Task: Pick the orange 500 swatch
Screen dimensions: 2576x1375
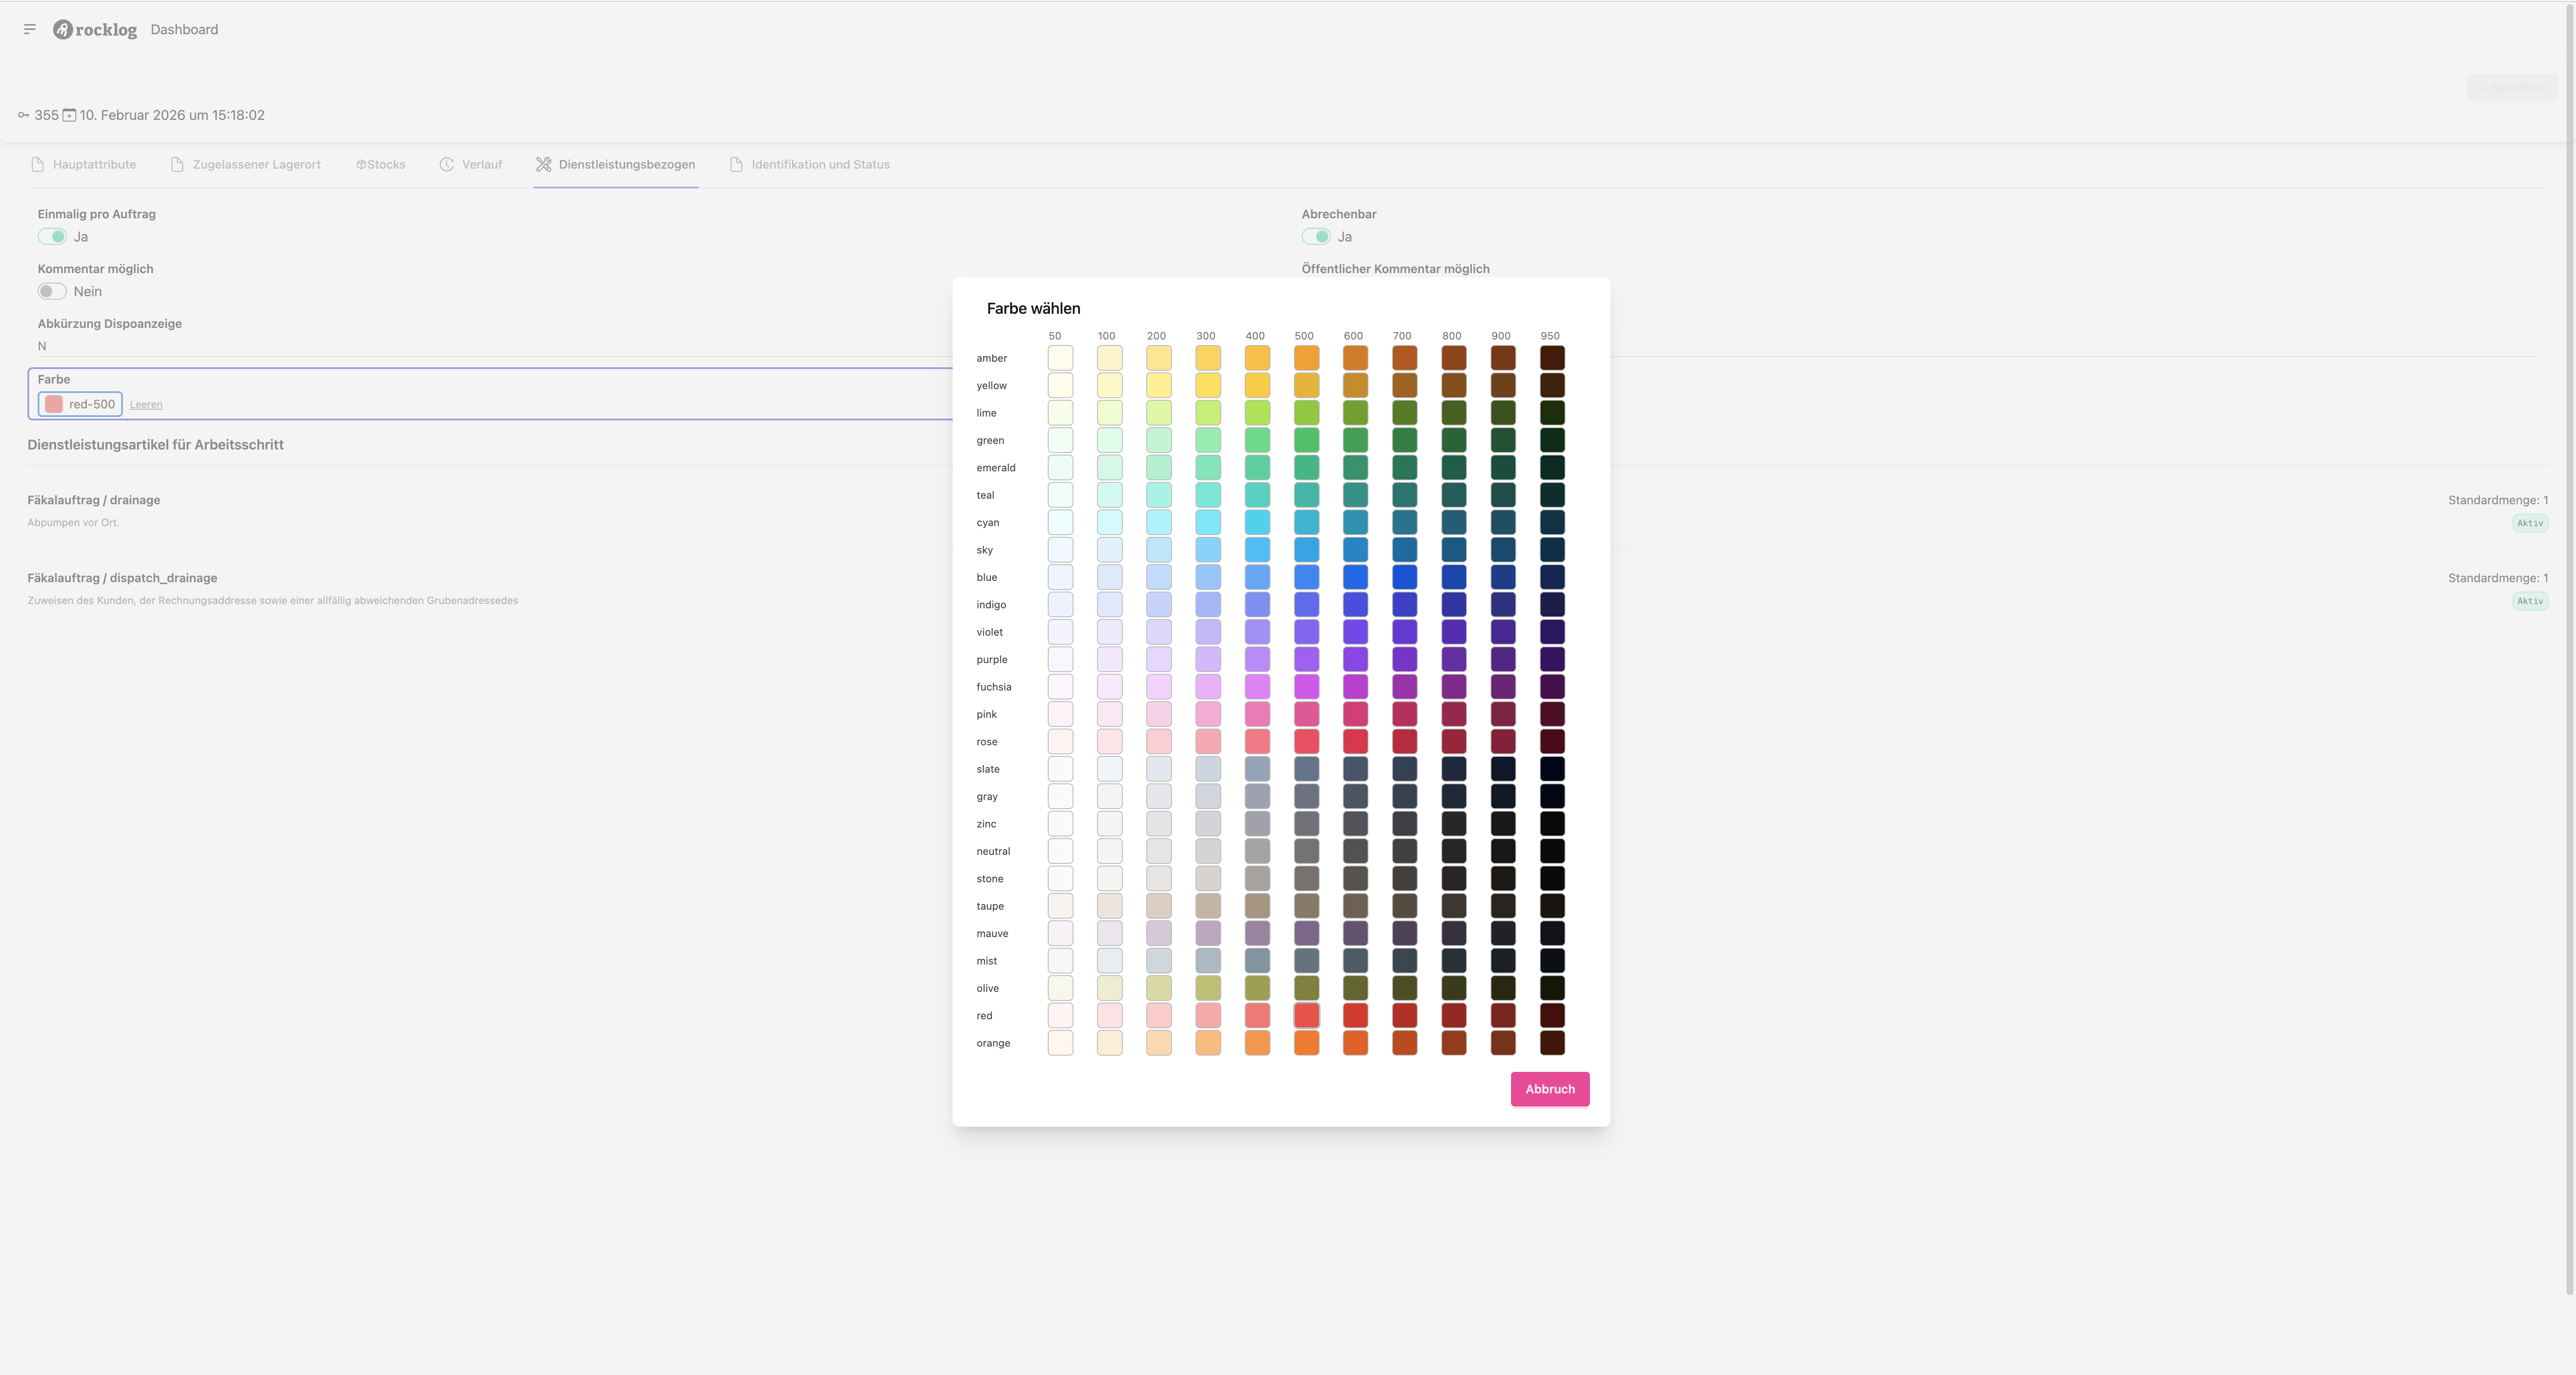Action: point(1306,1043)
